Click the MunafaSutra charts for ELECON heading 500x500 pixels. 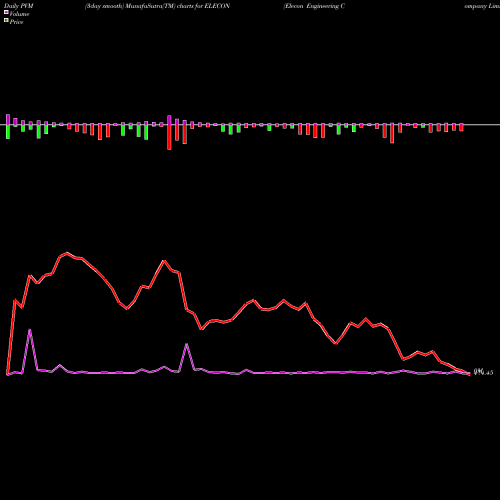pos(157,6)
